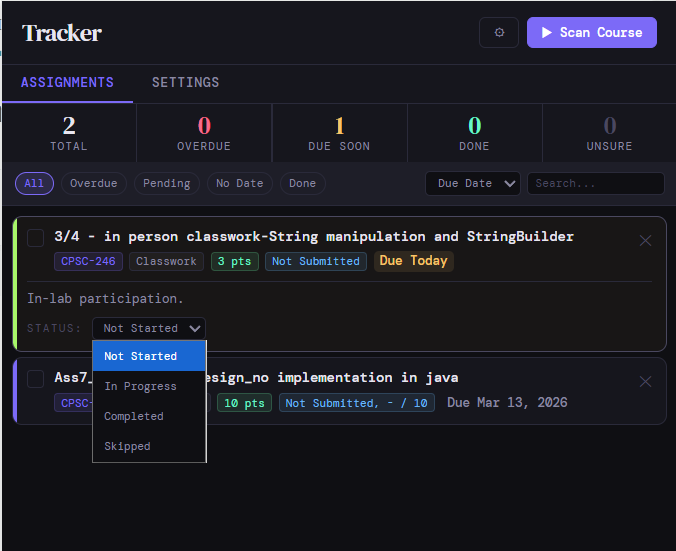The width and height of the screenshot is (676, 551).
Task: Filter assignments by Overdue
Action: pyautogui.click(x=93, y=183)
